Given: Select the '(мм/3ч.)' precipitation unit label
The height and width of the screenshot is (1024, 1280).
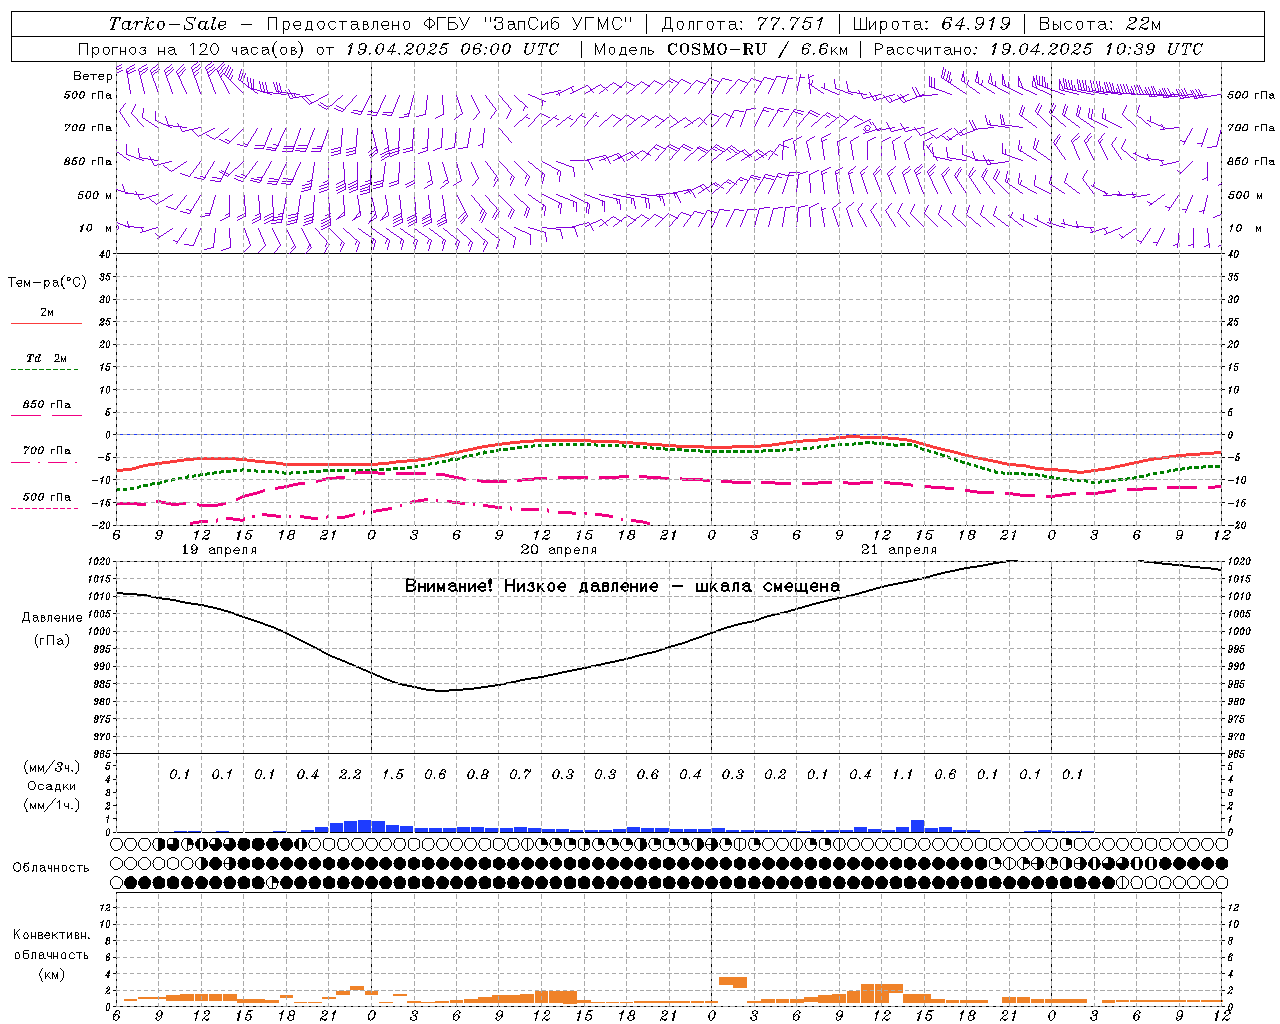Looking at the screenshot, I should click(x=52, y=767).
